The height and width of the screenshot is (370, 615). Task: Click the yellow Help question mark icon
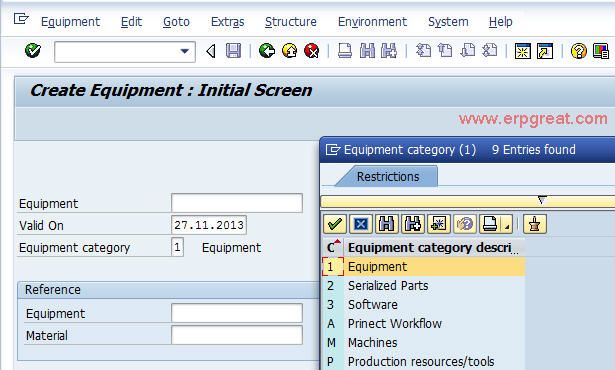coord(579,51)
